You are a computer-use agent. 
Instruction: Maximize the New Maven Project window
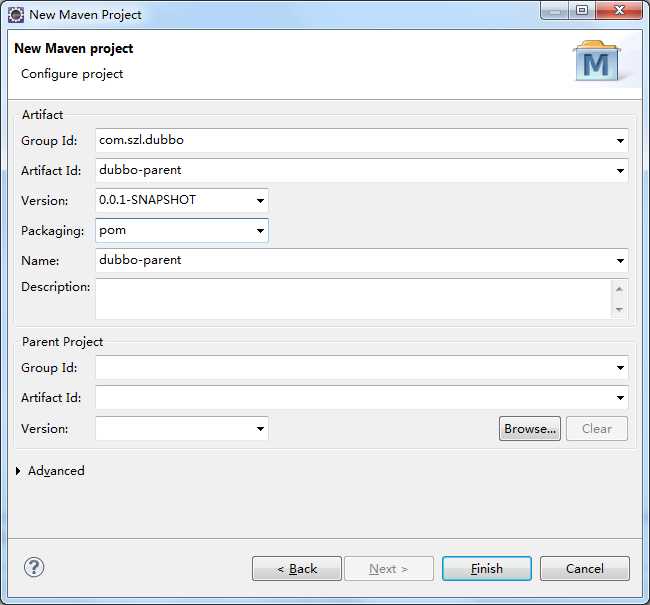(x=582, y=10)
